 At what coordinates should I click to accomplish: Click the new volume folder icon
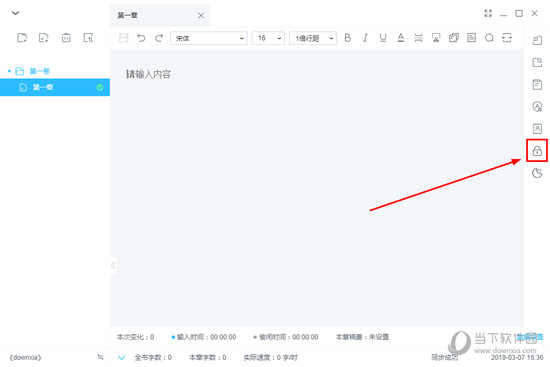(22, 38)
